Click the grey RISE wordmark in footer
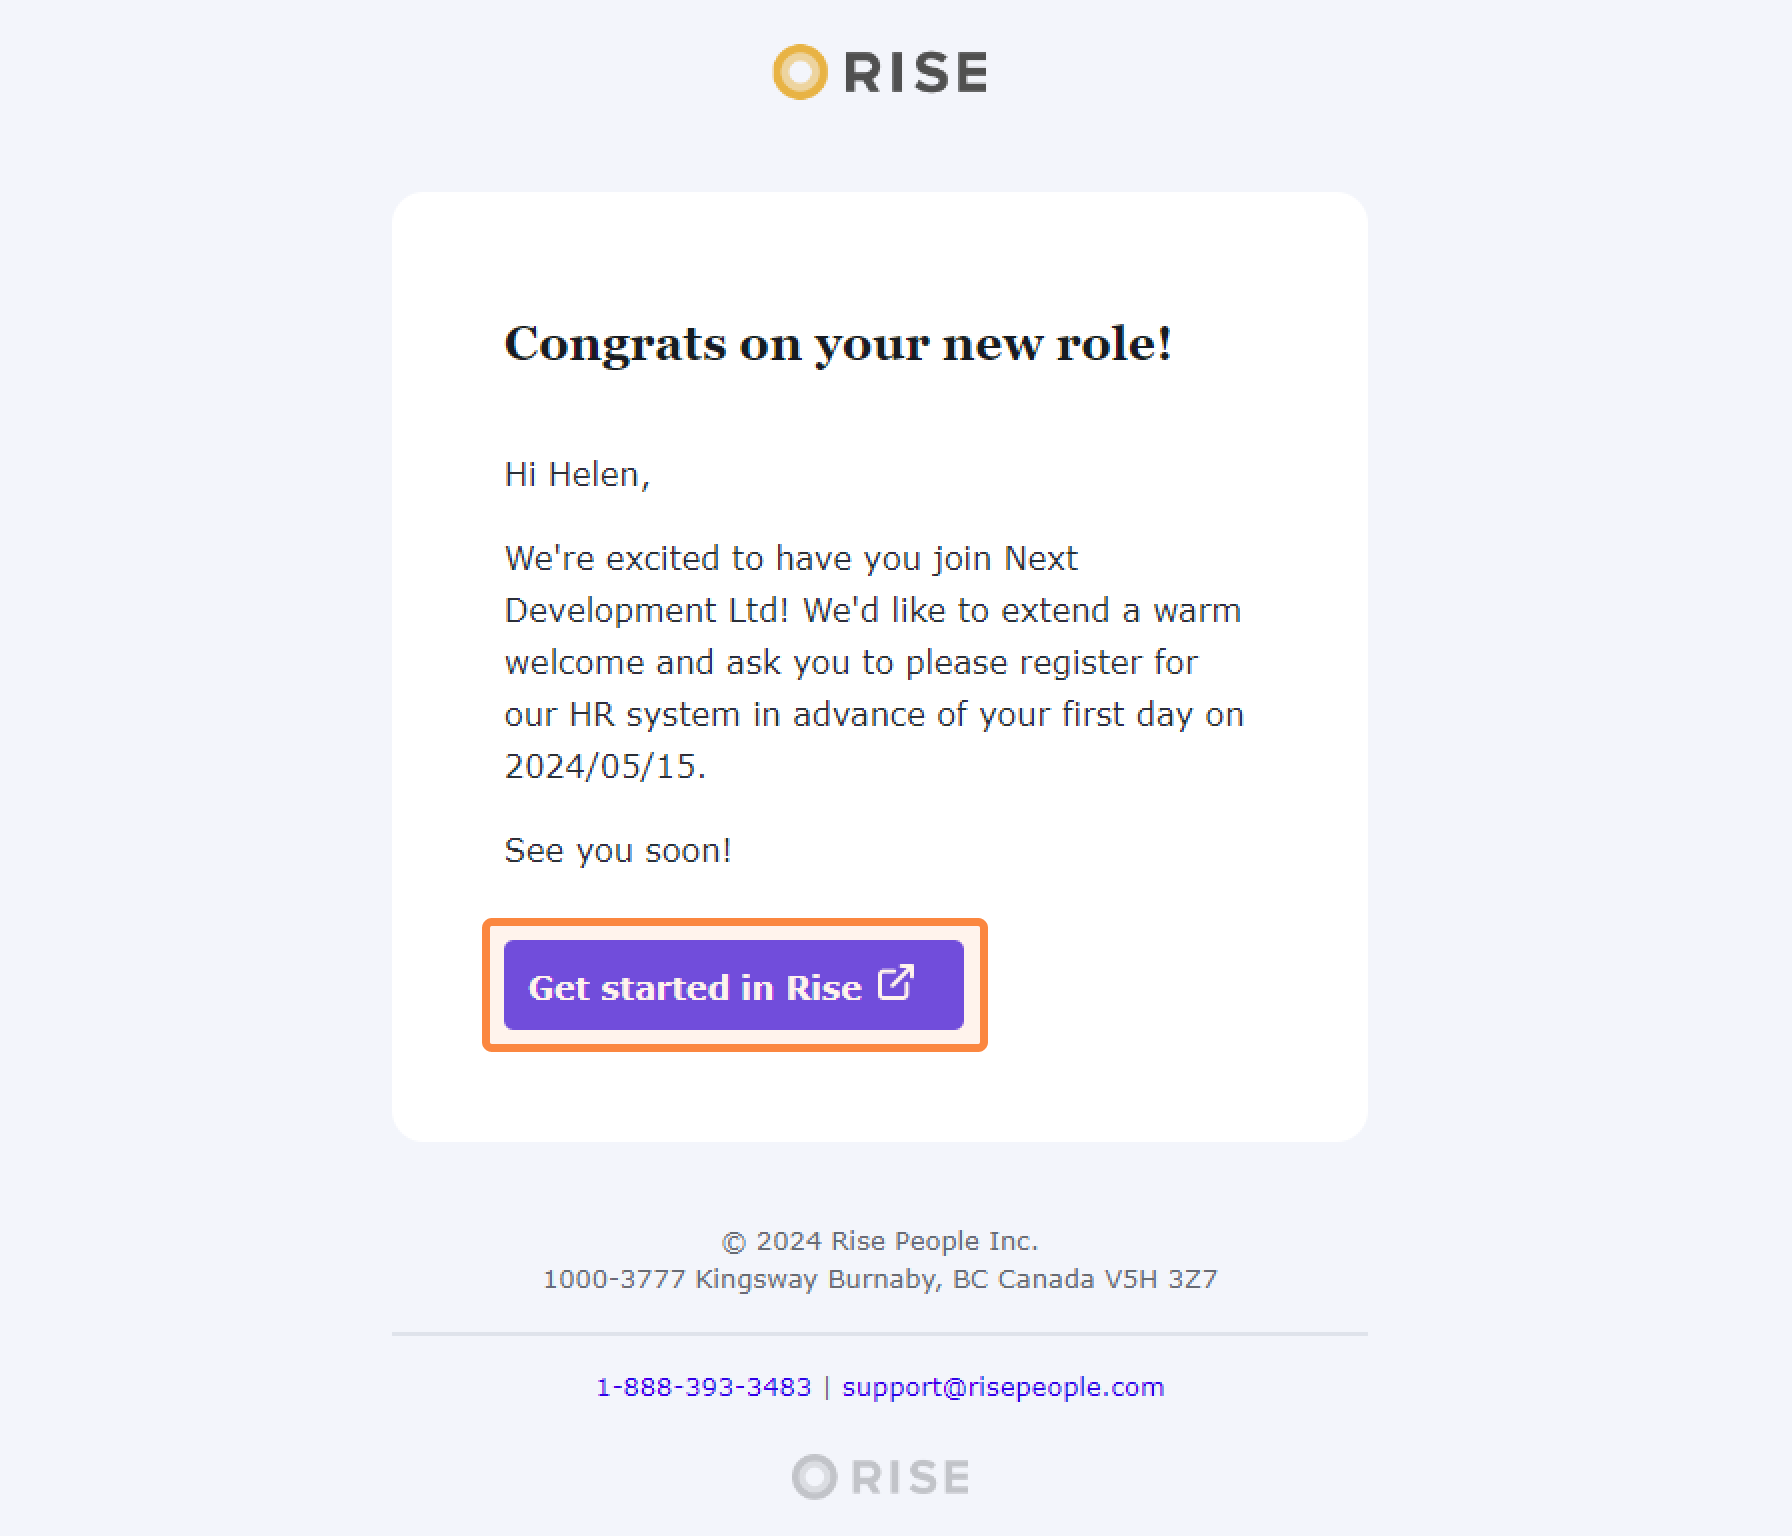This screenshot has width=1792, height=1536. 910,1477
